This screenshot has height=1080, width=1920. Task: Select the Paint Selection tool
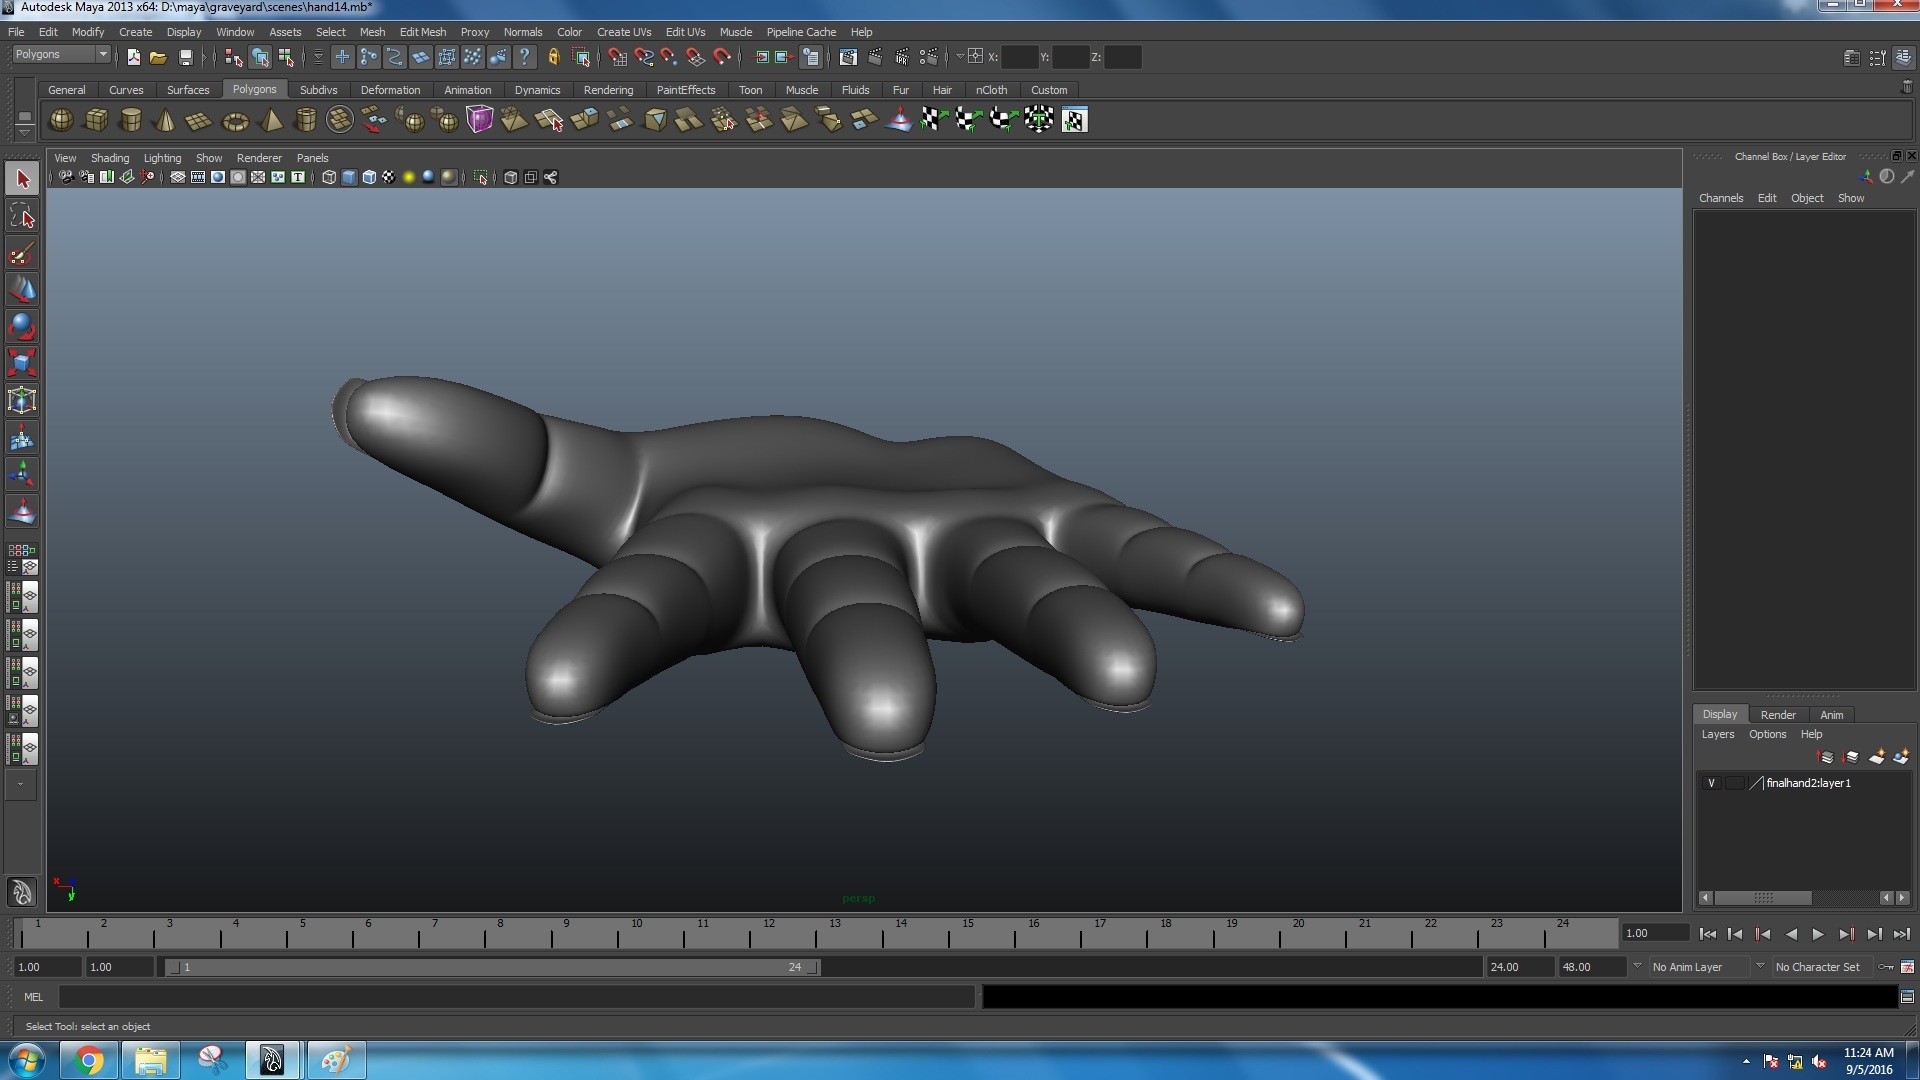(x=22, y=253)
